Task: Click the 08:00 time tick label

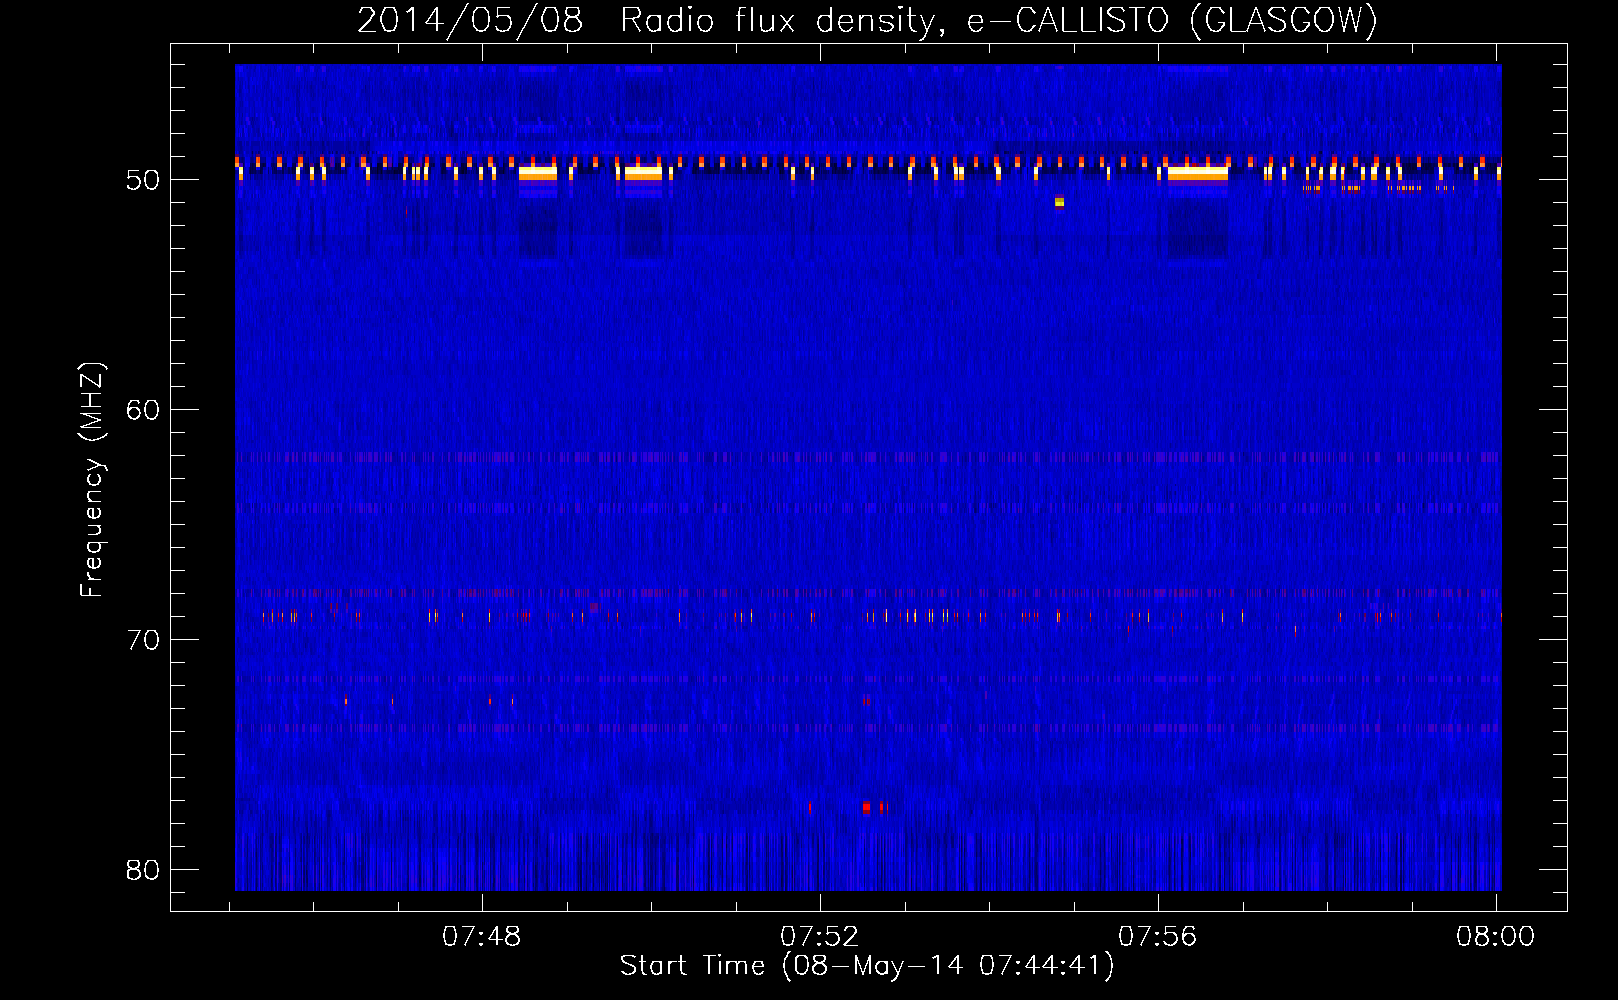Action: [1496, 937]
